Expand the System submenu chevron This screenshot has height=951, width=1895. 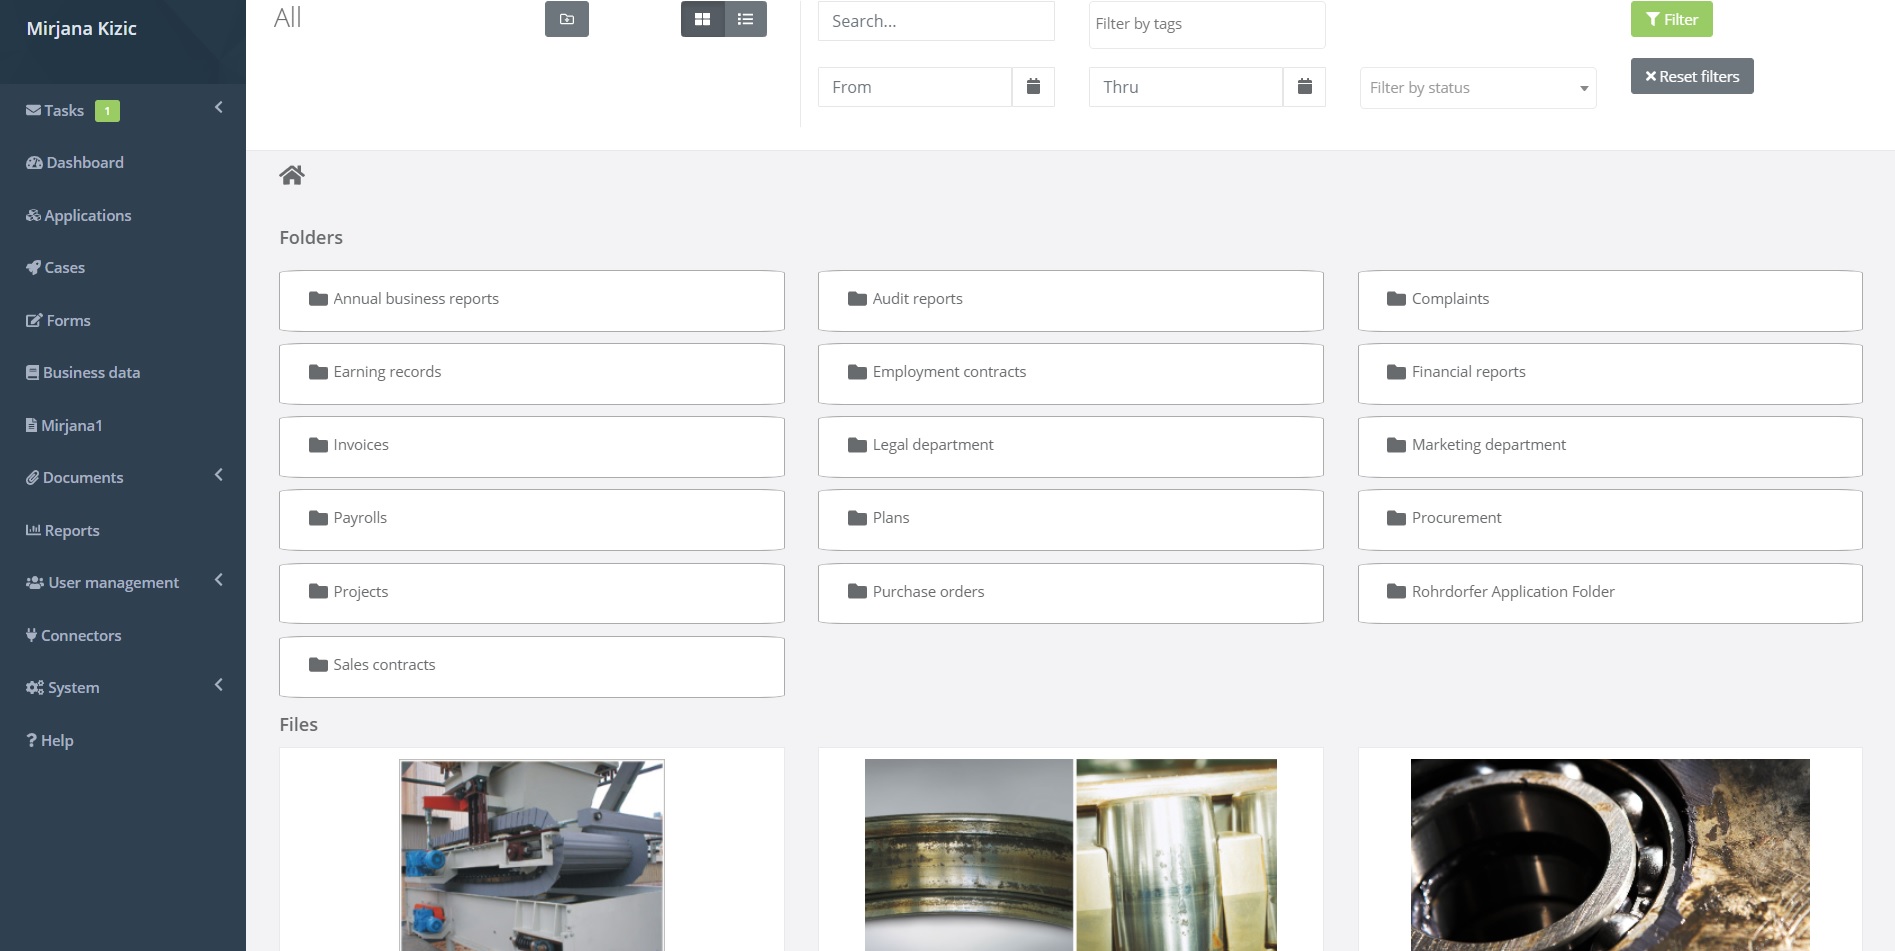pyautogui.click(x=219, y=685)
